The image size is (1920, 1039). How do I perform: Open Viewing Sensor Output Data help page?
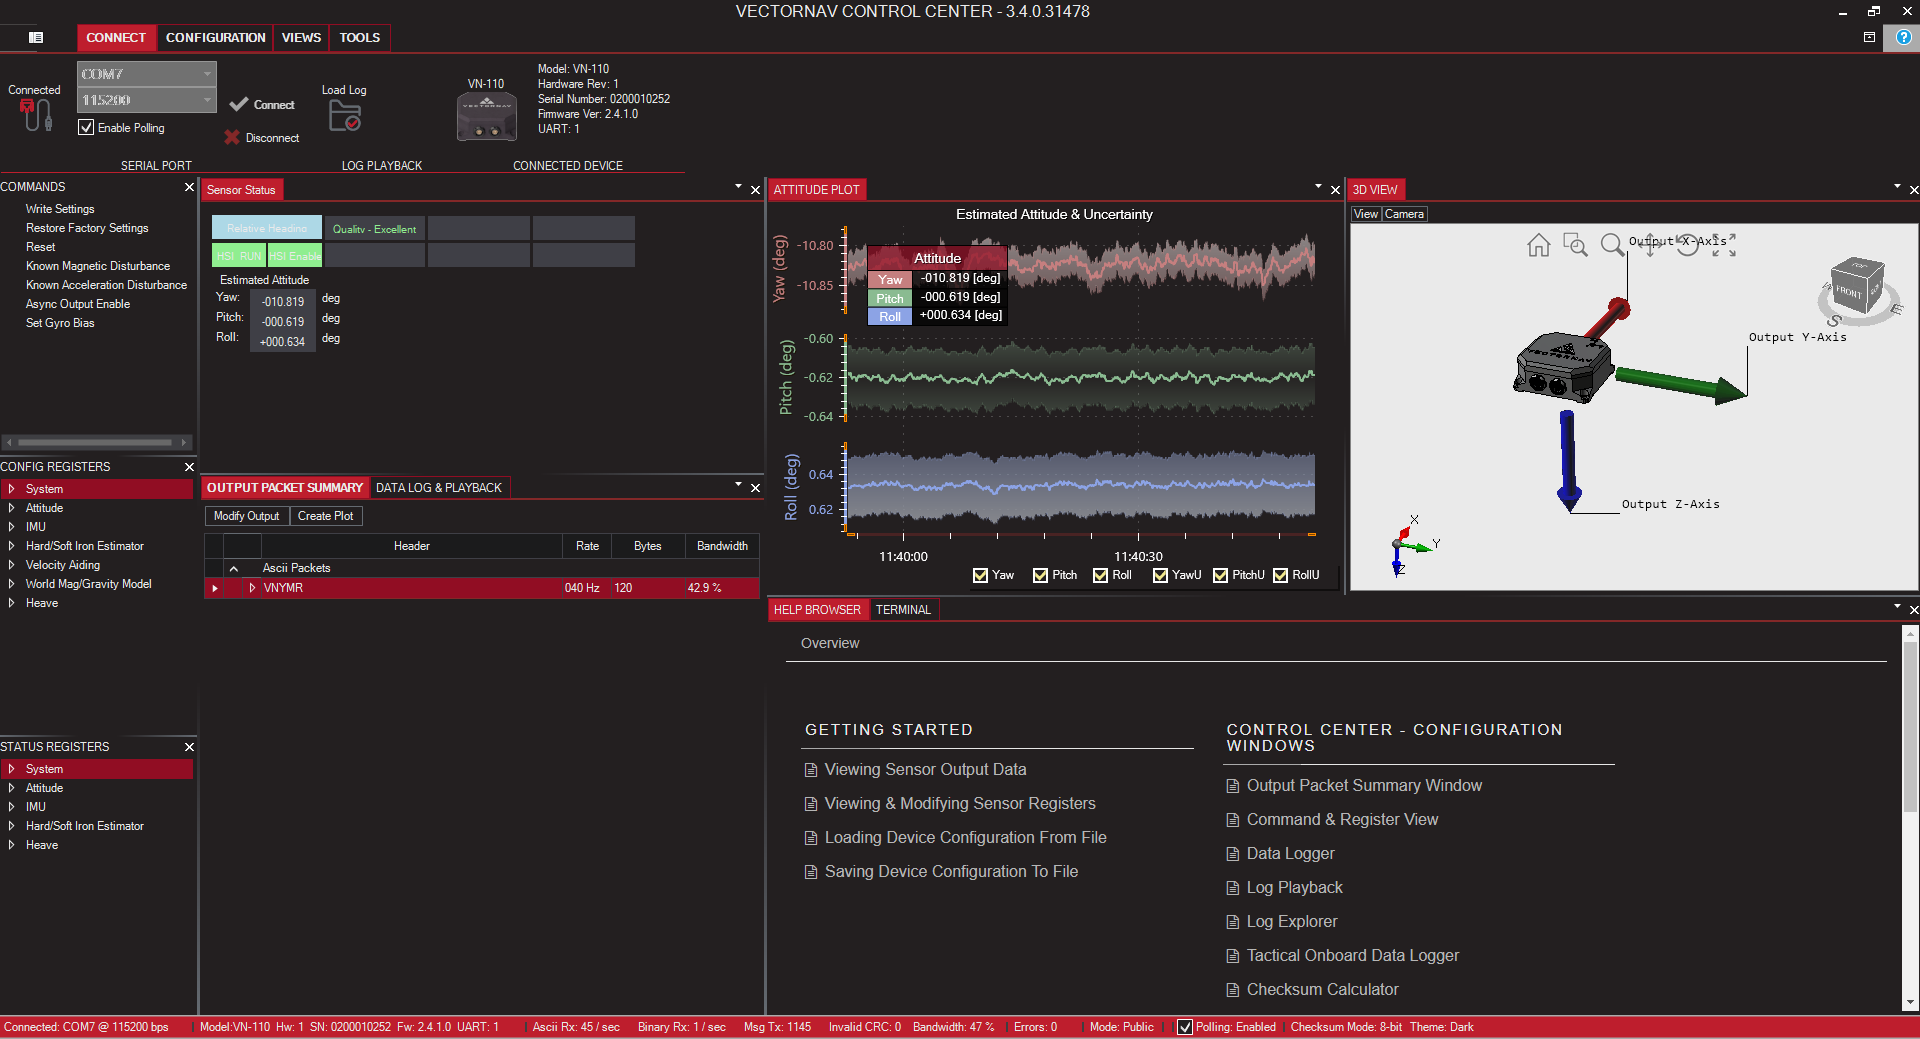pos(925,770)
